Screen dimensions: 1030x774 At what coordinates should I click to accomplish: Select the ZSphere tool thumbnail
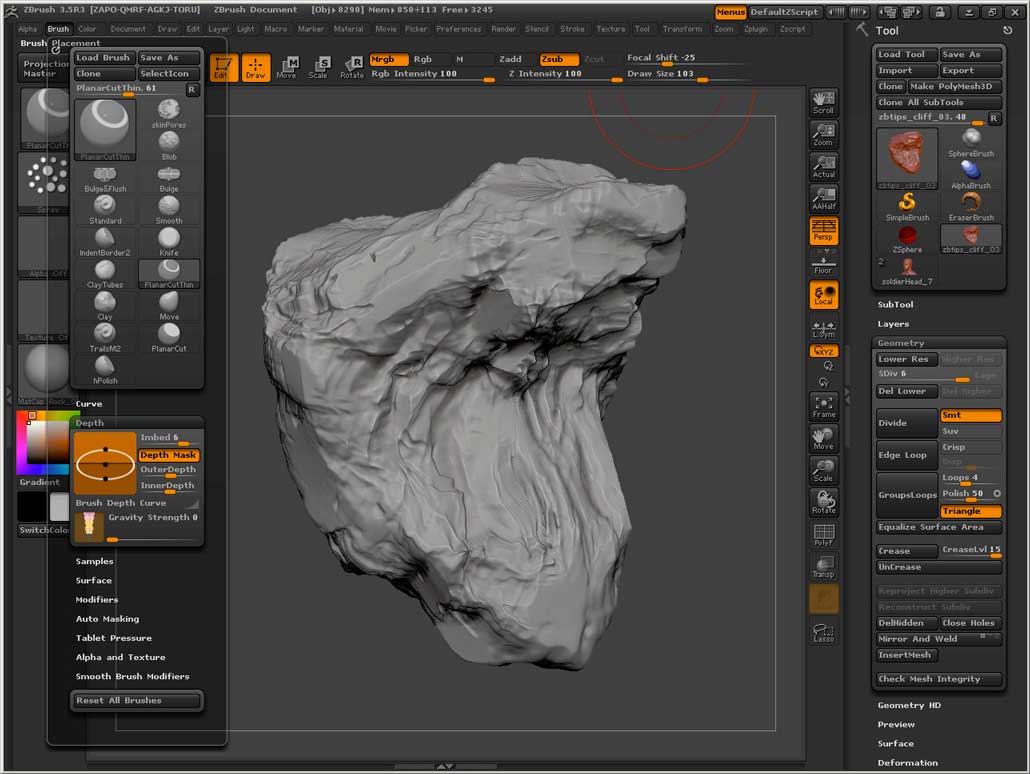tap(907, 237)
